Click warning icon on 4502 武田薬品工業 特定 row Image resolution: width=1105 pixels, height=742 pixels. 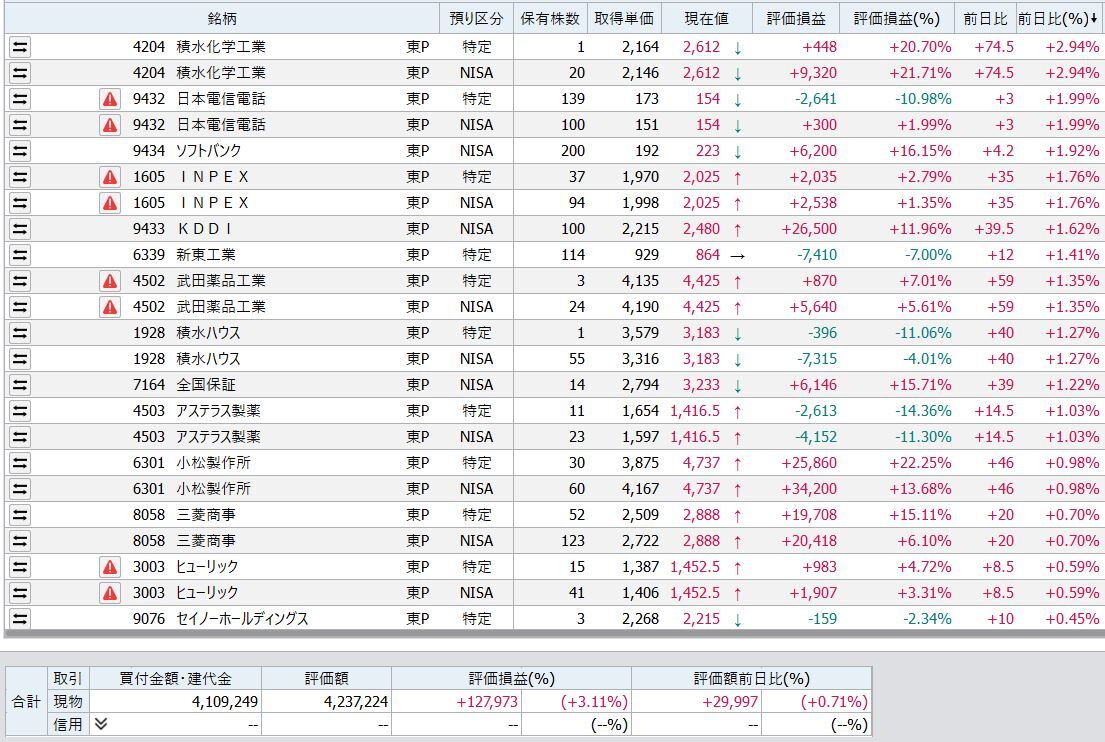(x=110, y=281)
